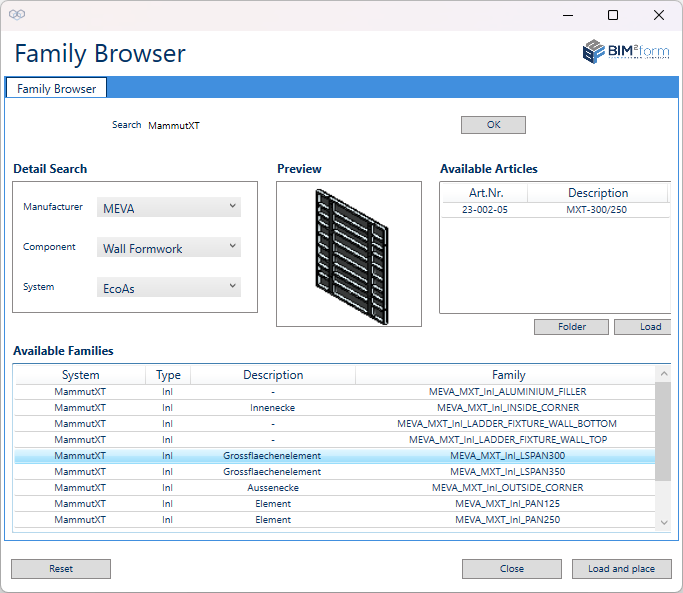Image resolution: width=683 pixels, height=593 pixels.
Task: Sort articles by Art.Nr. column header
Action: pyautogui.click(x=485, y=193)
